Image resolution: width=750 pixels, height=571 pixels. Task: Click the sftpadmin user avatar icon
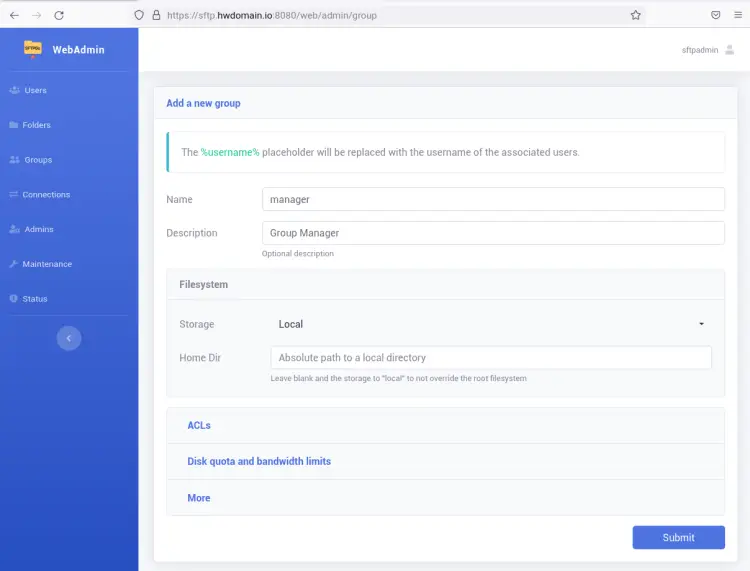(730, 50)
